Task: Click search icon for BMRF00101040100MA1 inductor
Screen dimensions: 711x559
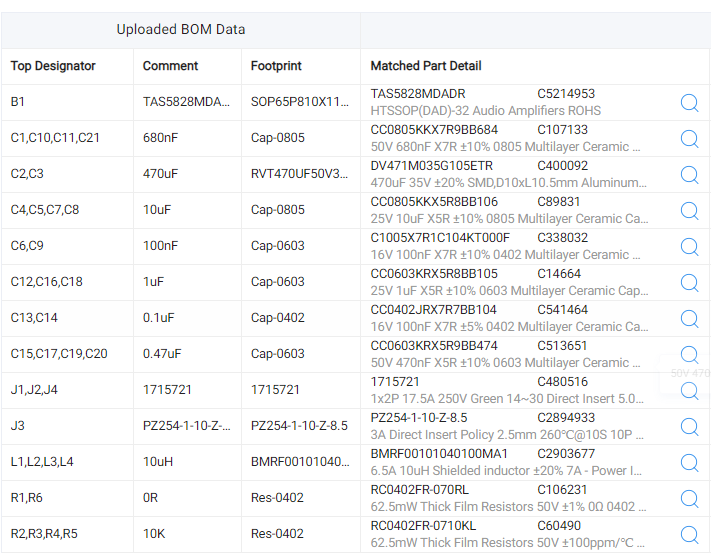Action: tap(689, 463)
